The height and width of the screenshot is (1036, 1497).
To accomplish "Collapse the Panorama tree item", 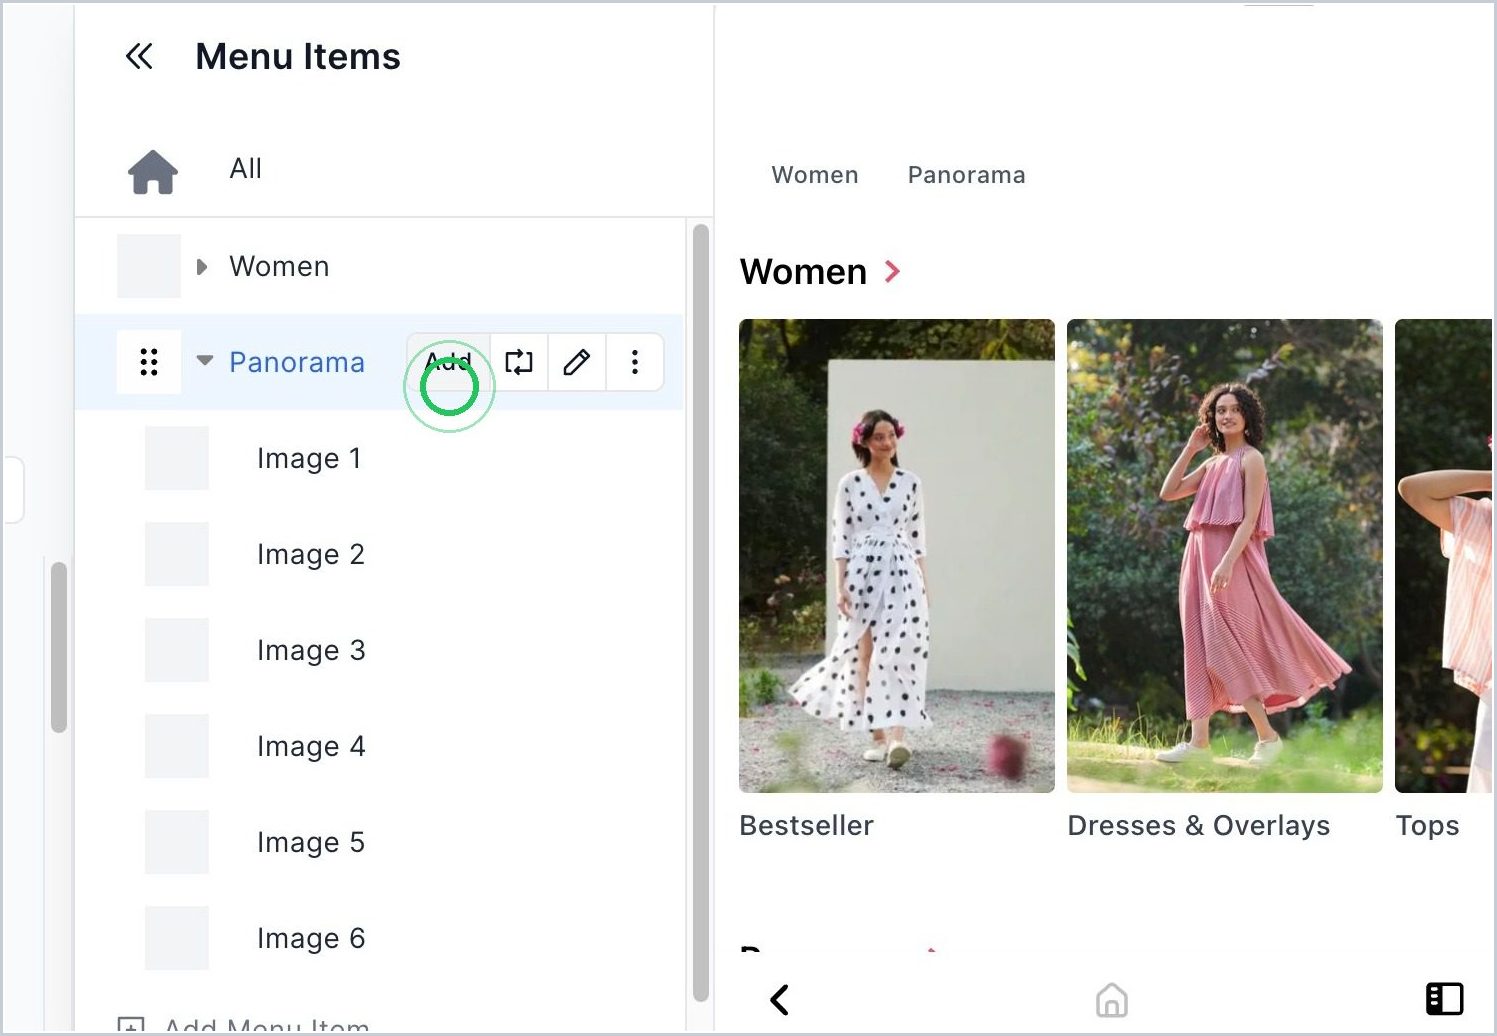I will point(205,361).
